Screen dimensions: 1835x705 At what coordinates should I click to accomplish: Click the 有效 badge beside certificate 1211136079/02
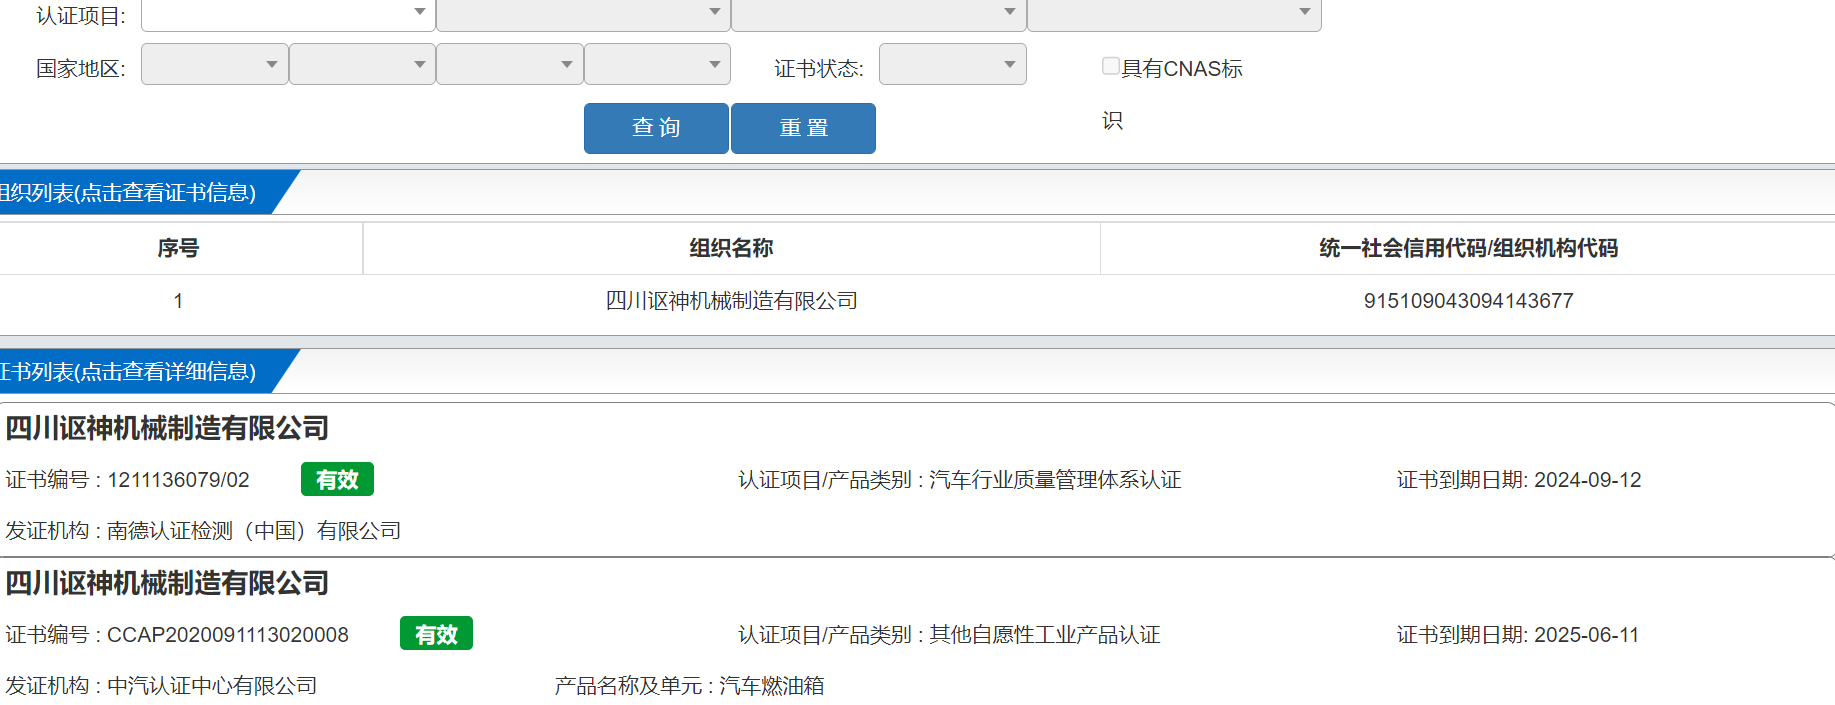pos(337,480)
